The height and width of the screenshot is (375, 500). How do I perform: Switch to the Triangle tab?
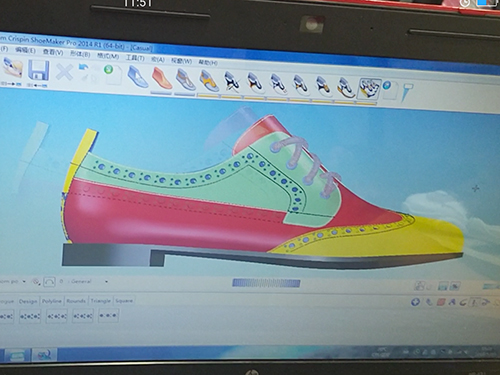coord(100,301)
